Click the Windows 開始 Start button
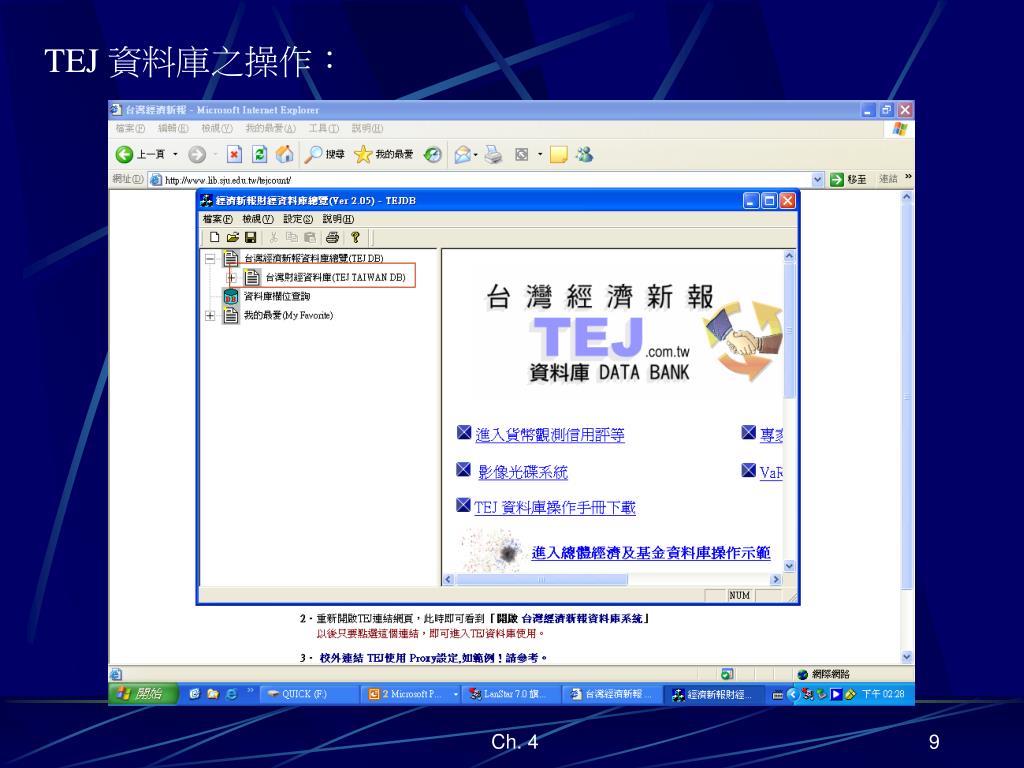1024x768 pixels. [x=143, y=694]
